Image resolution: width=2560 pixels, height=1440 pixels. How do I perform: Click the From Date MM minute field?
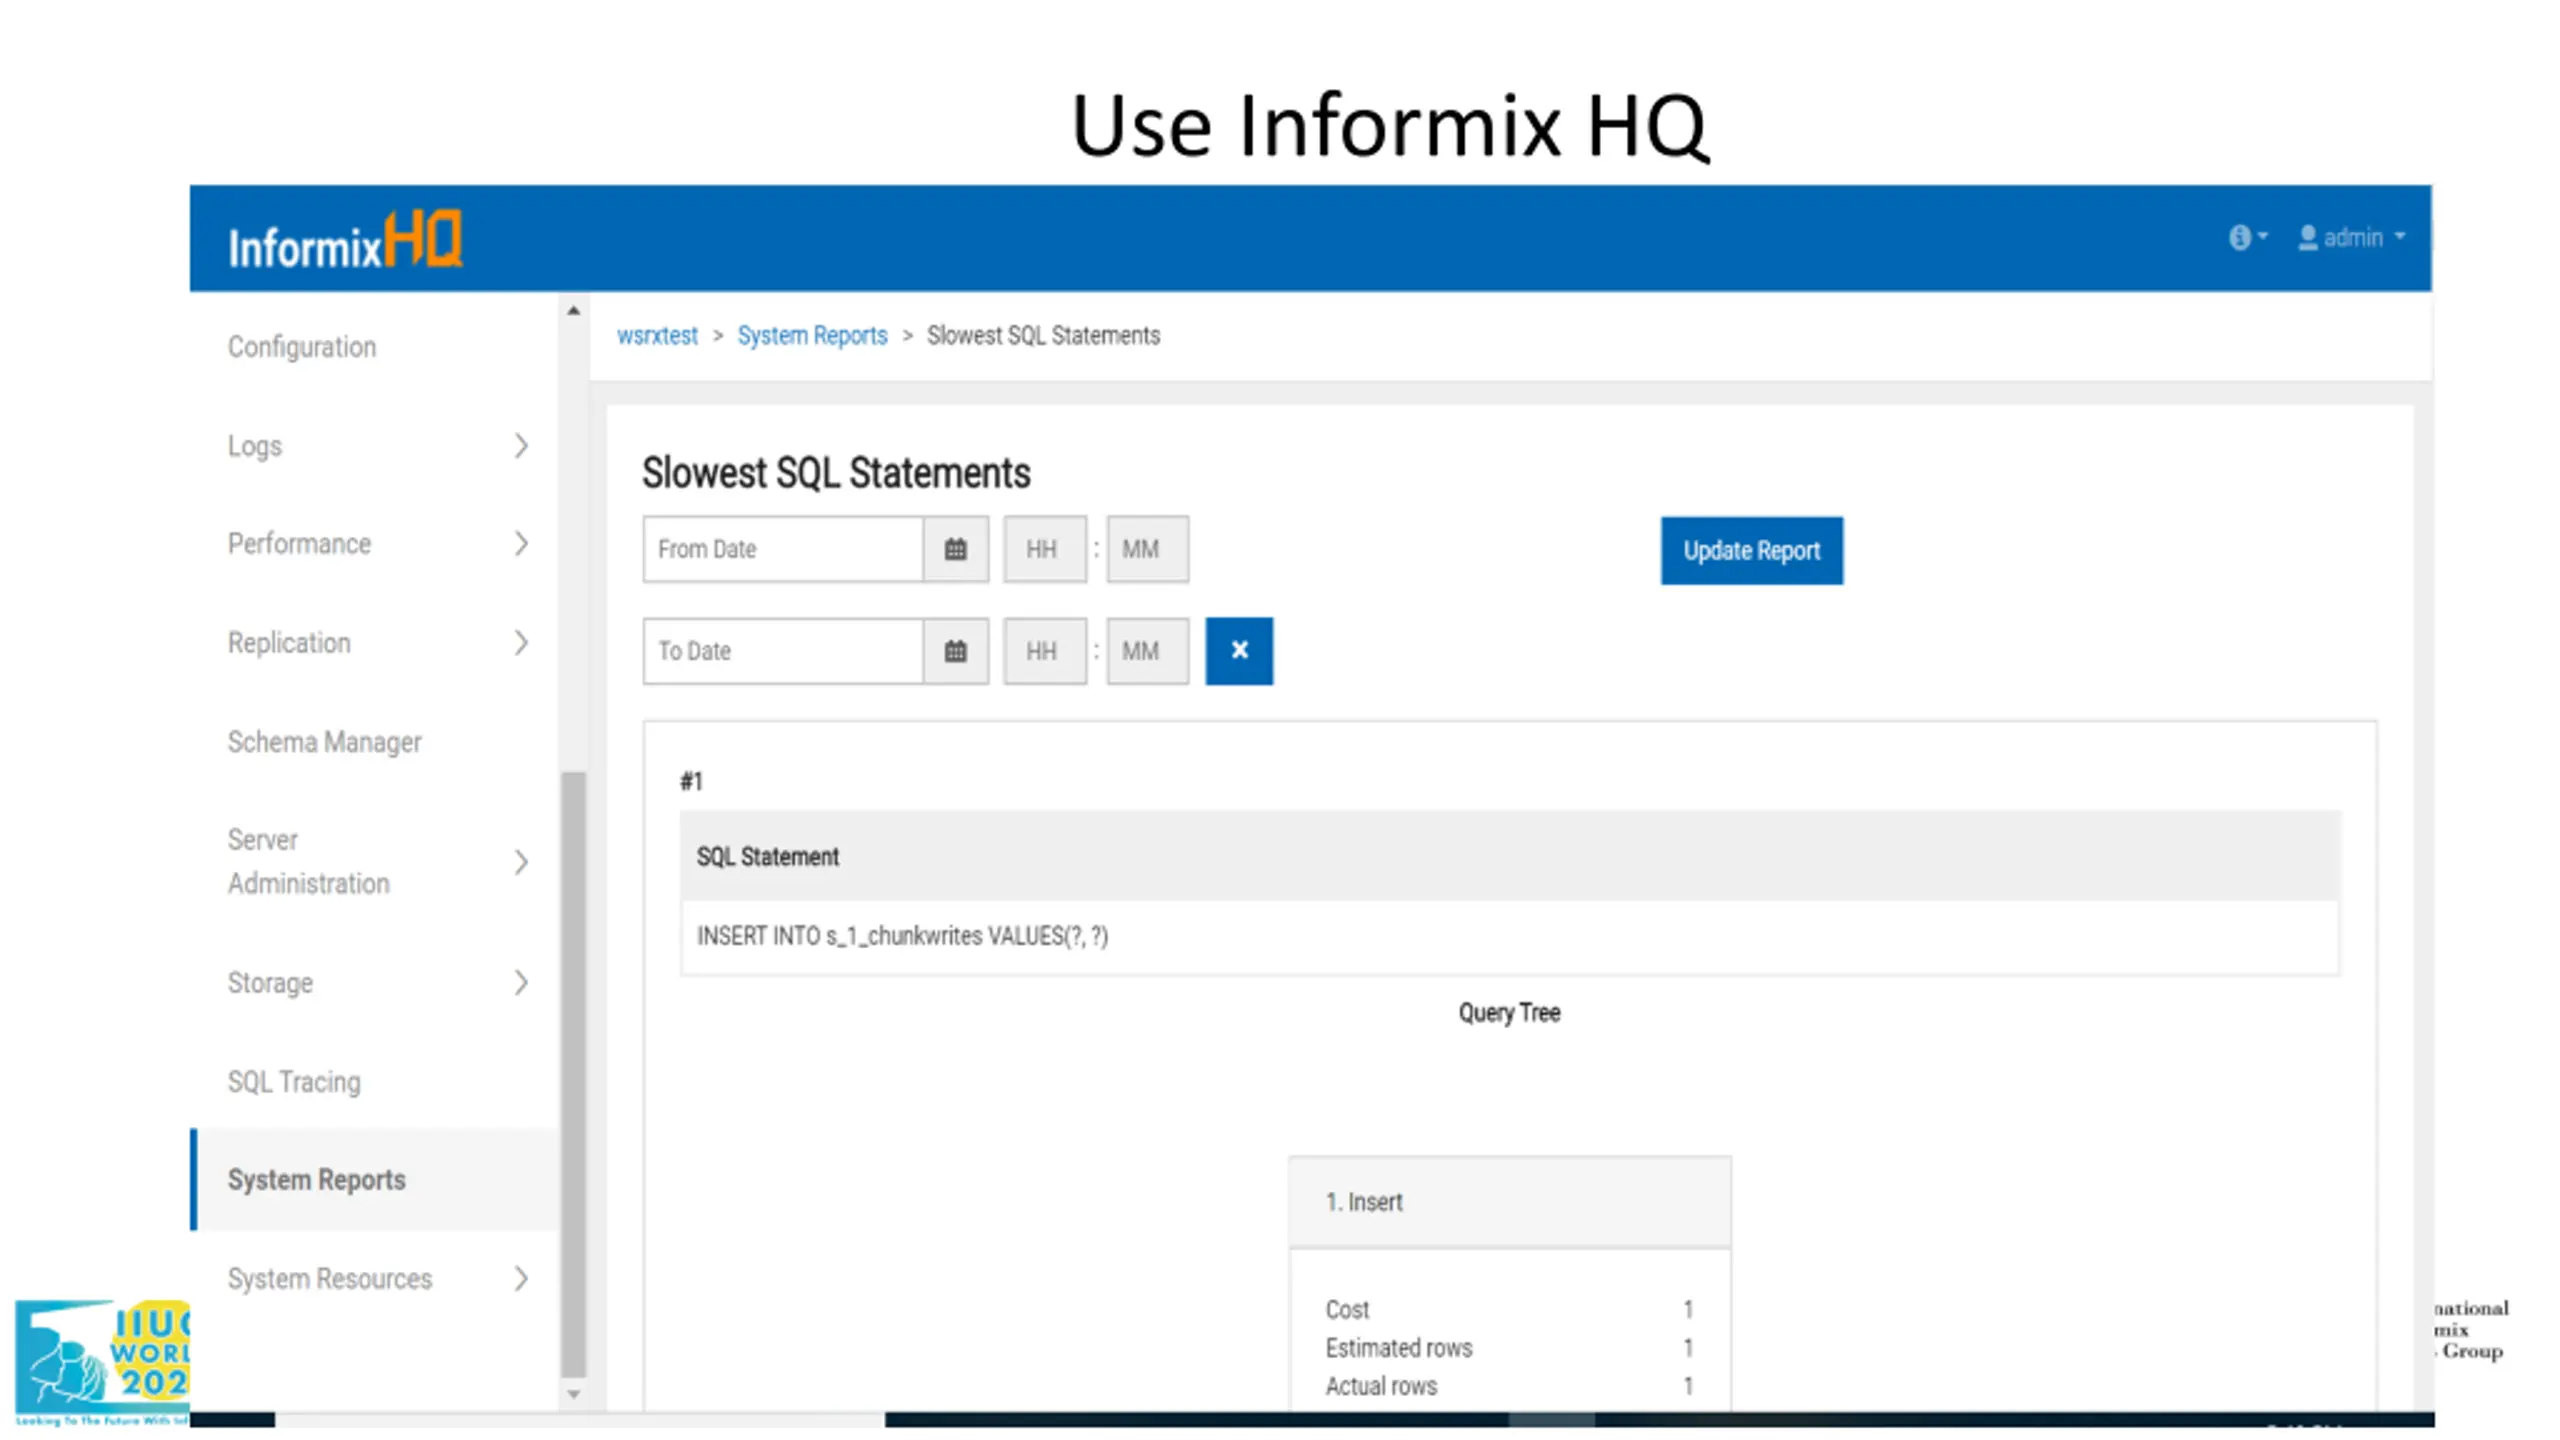pyautogui.click(x=1147, y=549)
